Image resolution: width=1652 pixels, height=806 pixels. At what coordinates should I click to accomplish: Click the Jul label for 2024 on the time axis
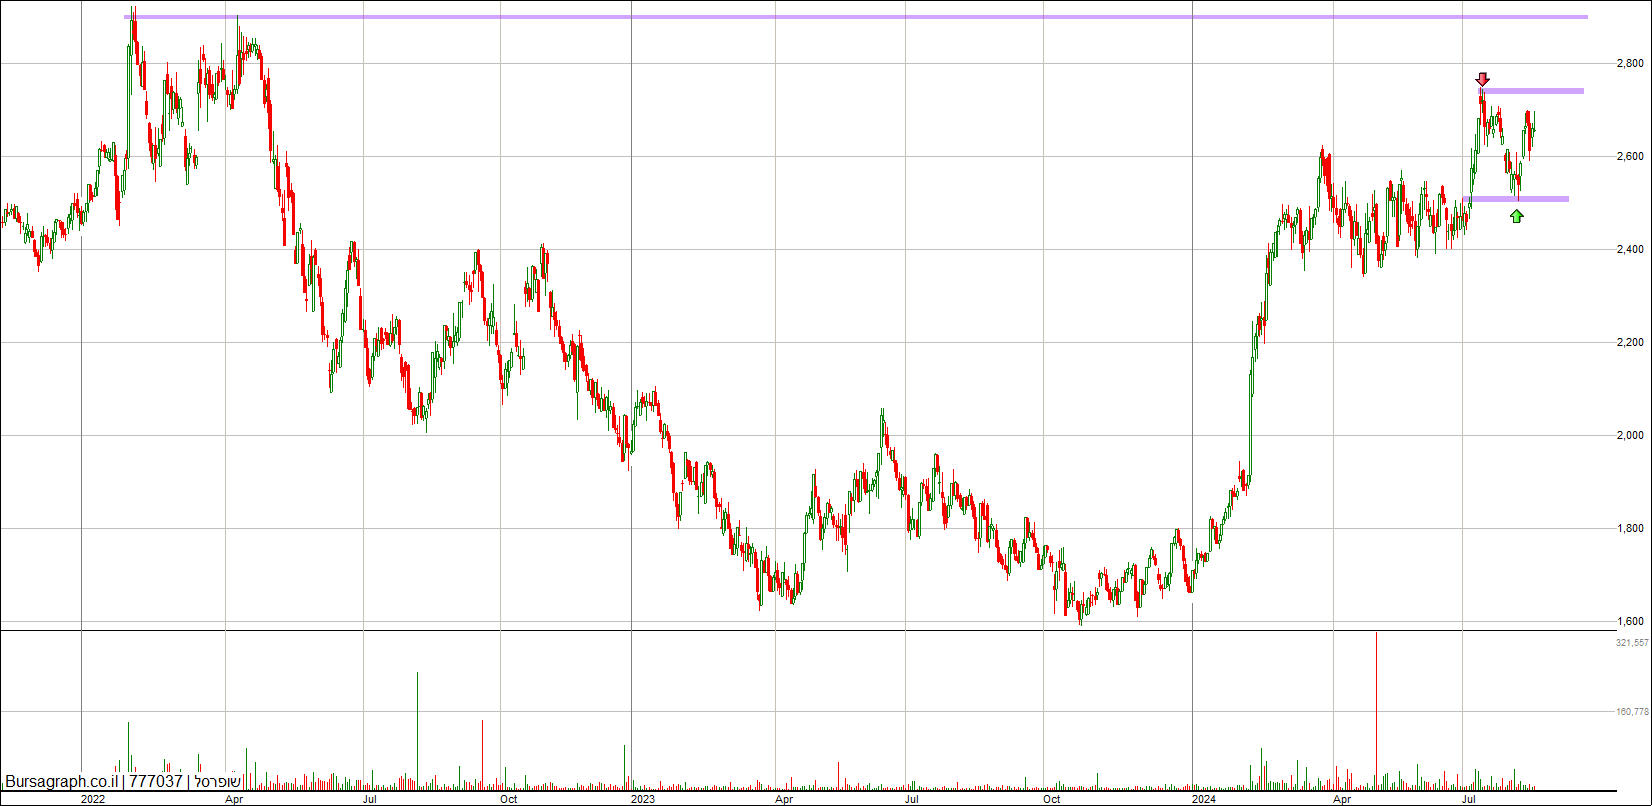1470,799
